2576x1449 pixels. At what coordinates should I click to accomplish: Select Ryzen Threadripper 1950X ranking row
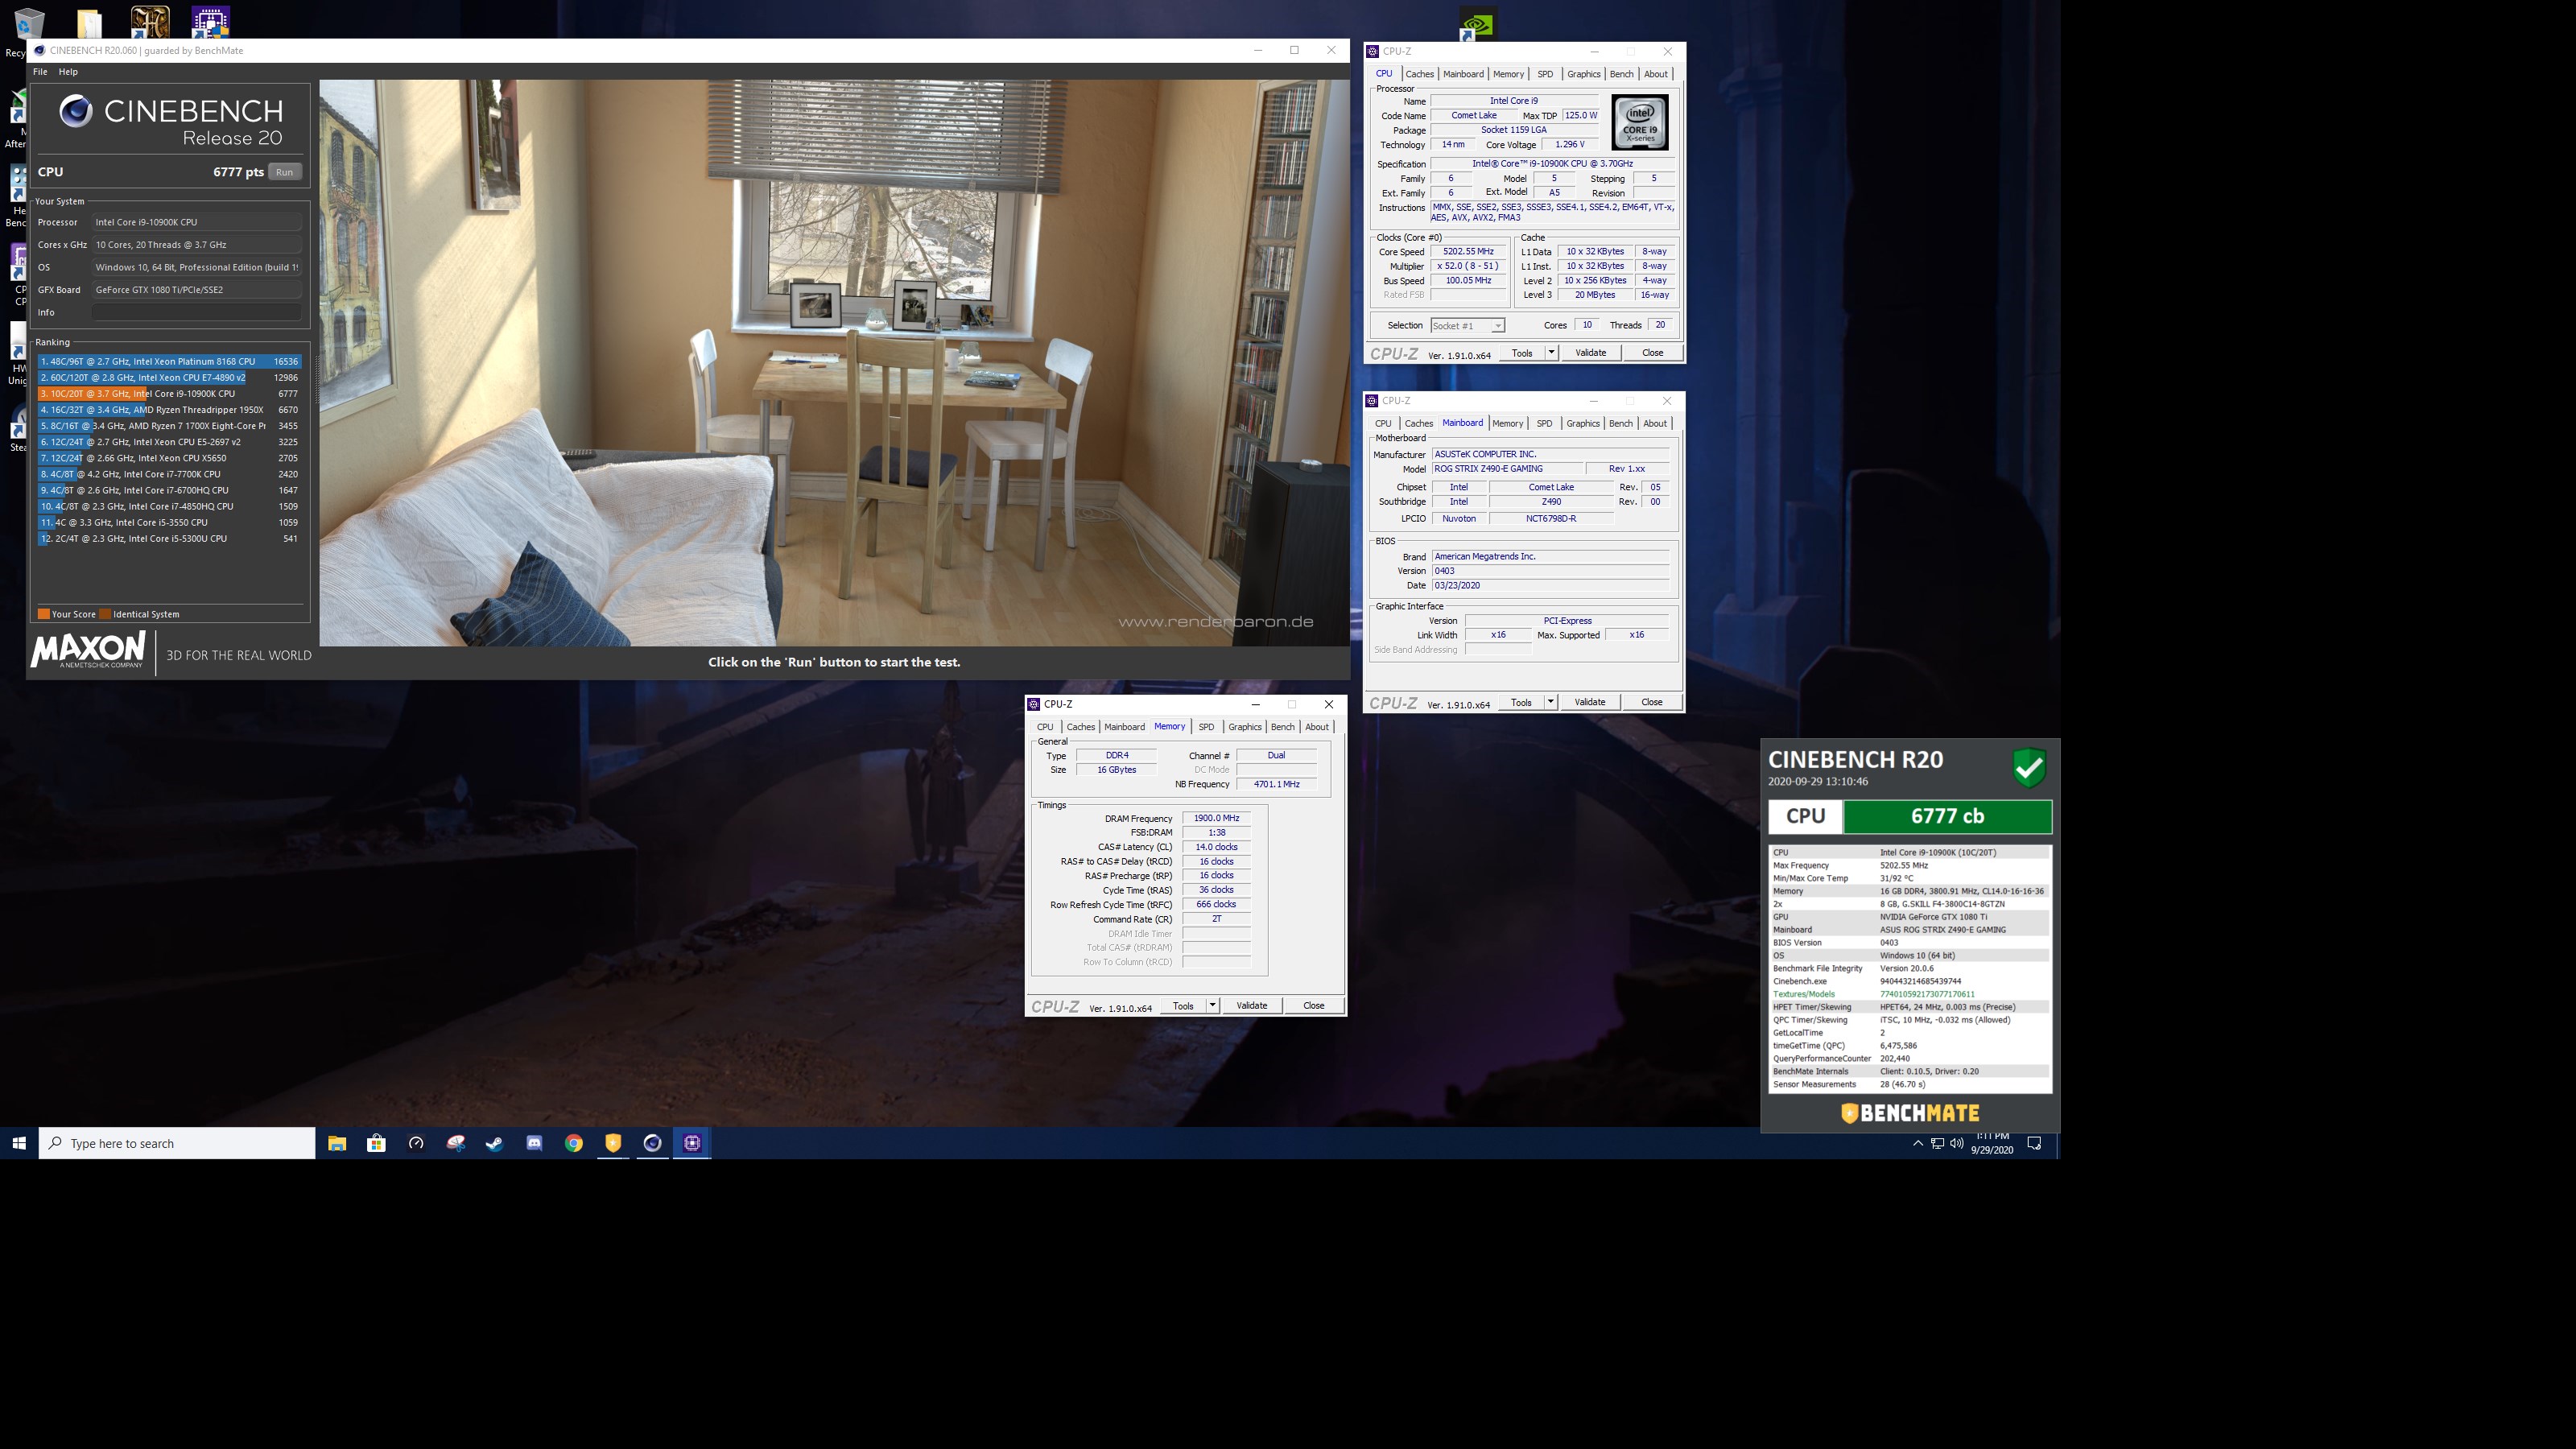click(x=169, y=410)
